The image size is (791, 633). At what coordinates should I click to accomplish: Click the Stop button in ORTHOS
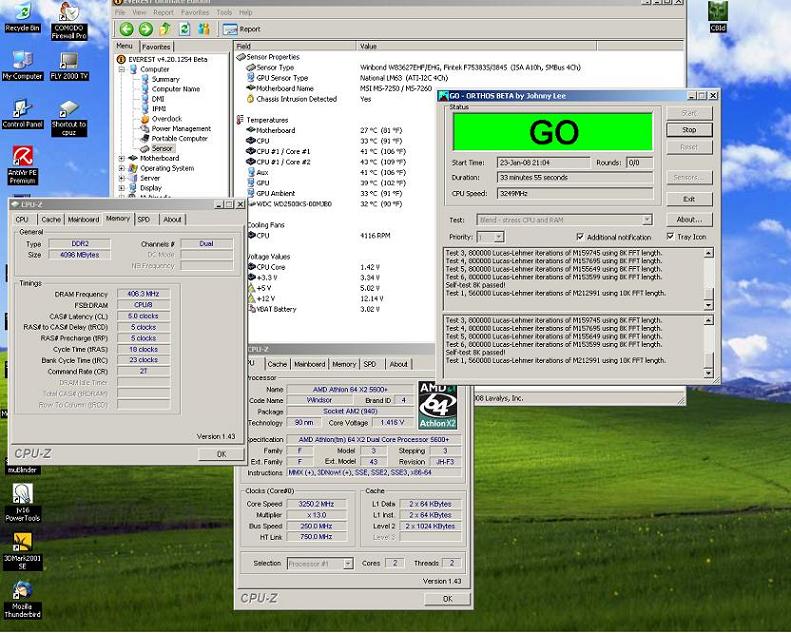click(689, 130)
